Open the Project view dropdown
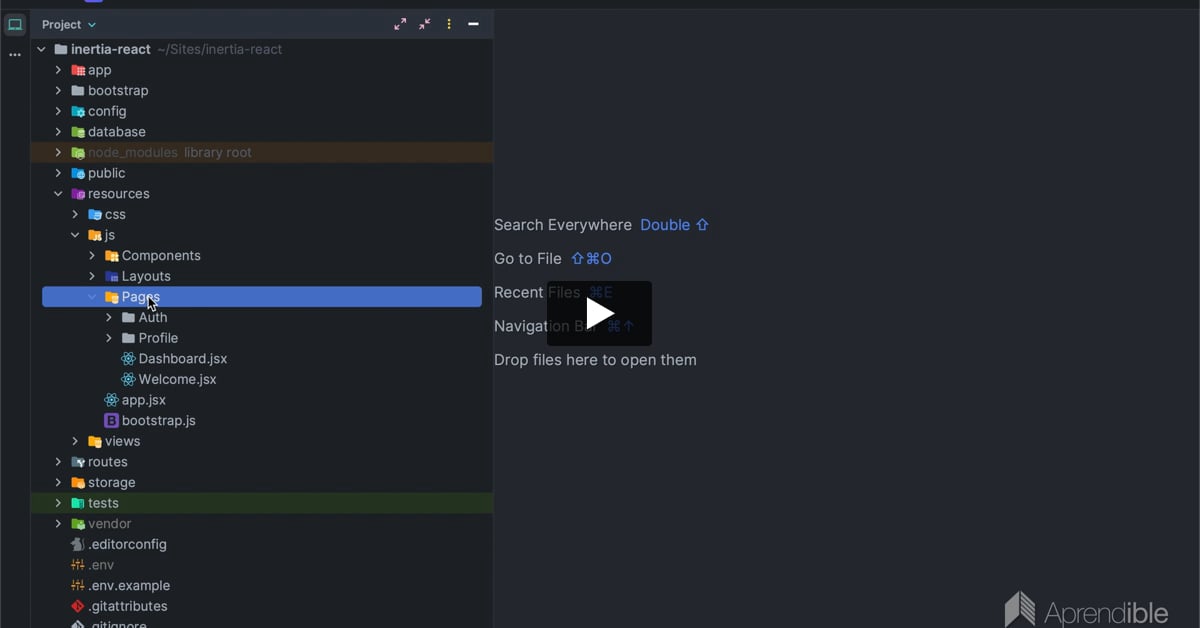The height and width of the screenshot is (628, 1200). 69,24
